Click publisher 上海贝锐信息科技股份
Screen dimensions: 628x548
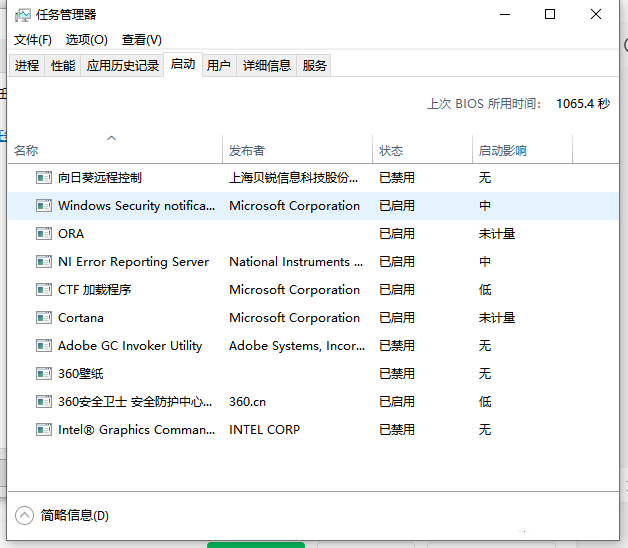(294, 177)
